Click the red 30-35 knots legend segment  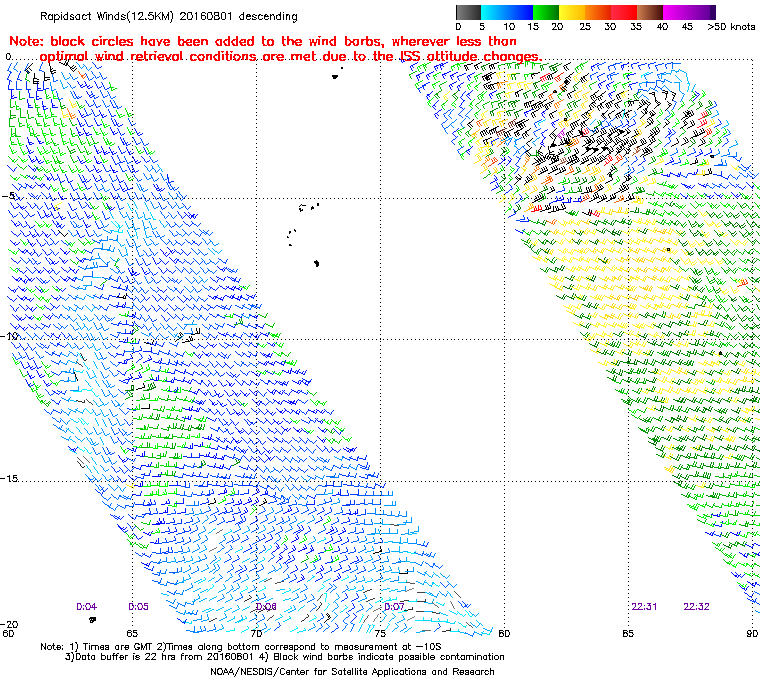tap(624, 12)
